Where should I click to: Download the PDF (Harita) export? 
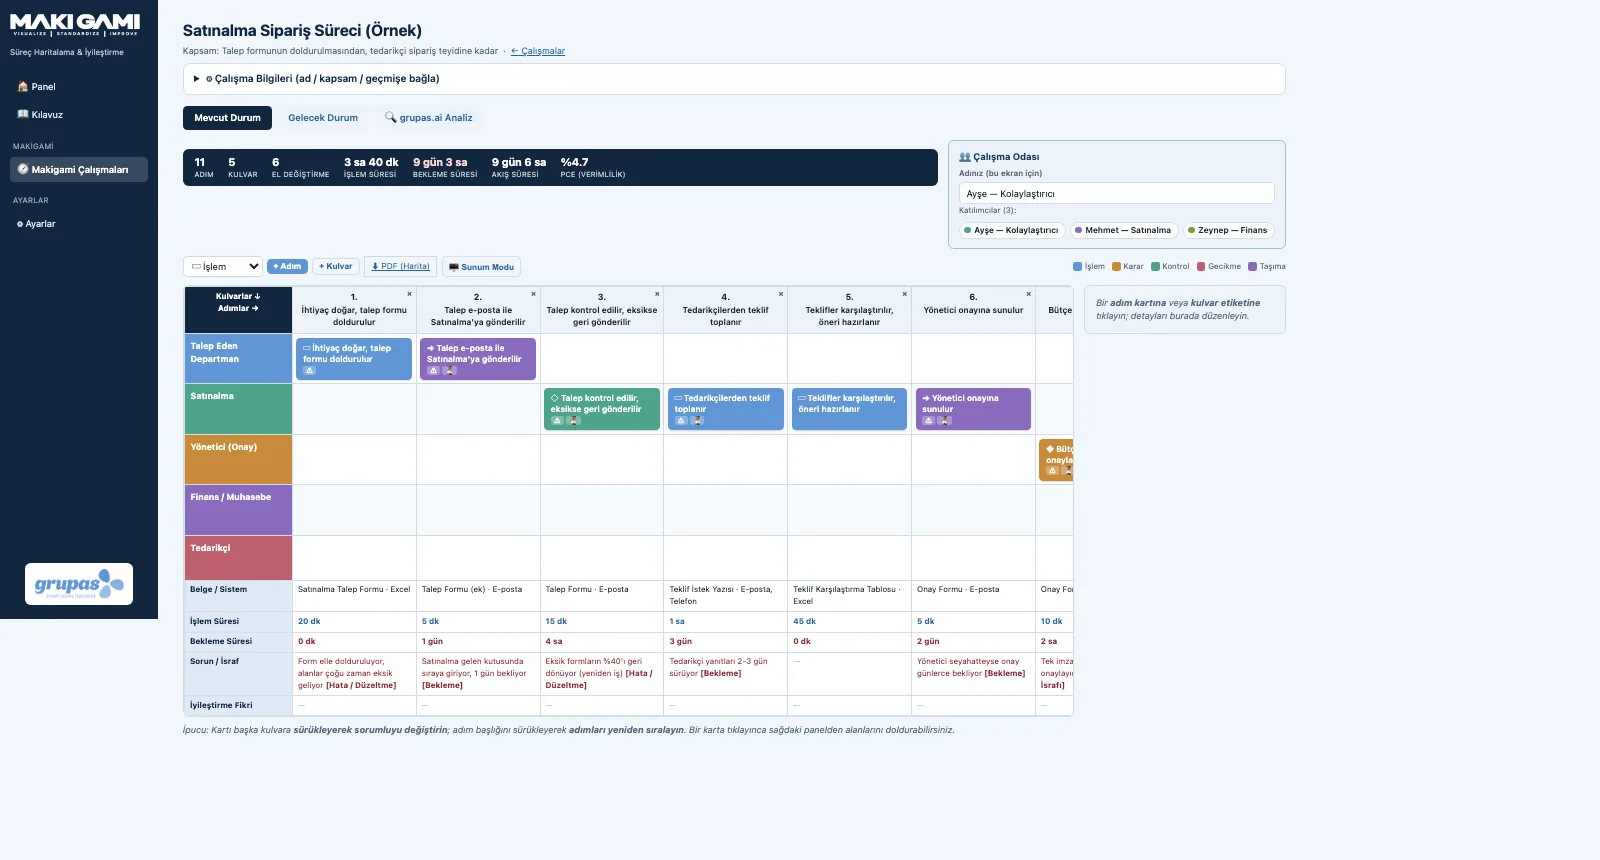(400, 267)
